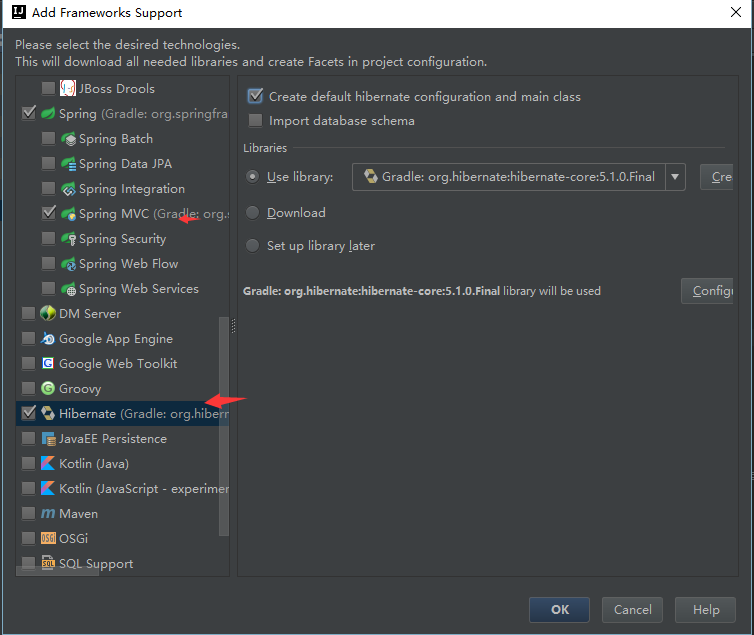Click OK to add frameworks

[559, 610]
